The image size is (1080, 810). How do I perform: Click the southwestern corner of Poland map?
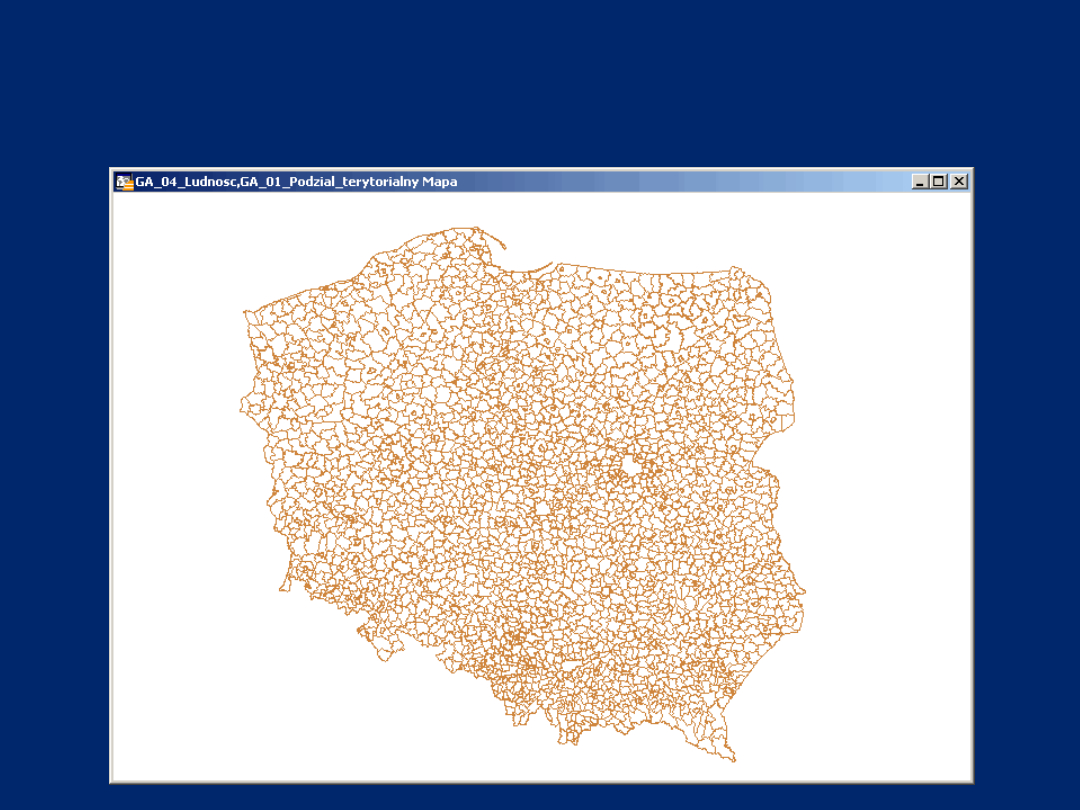tap(282, 588)
